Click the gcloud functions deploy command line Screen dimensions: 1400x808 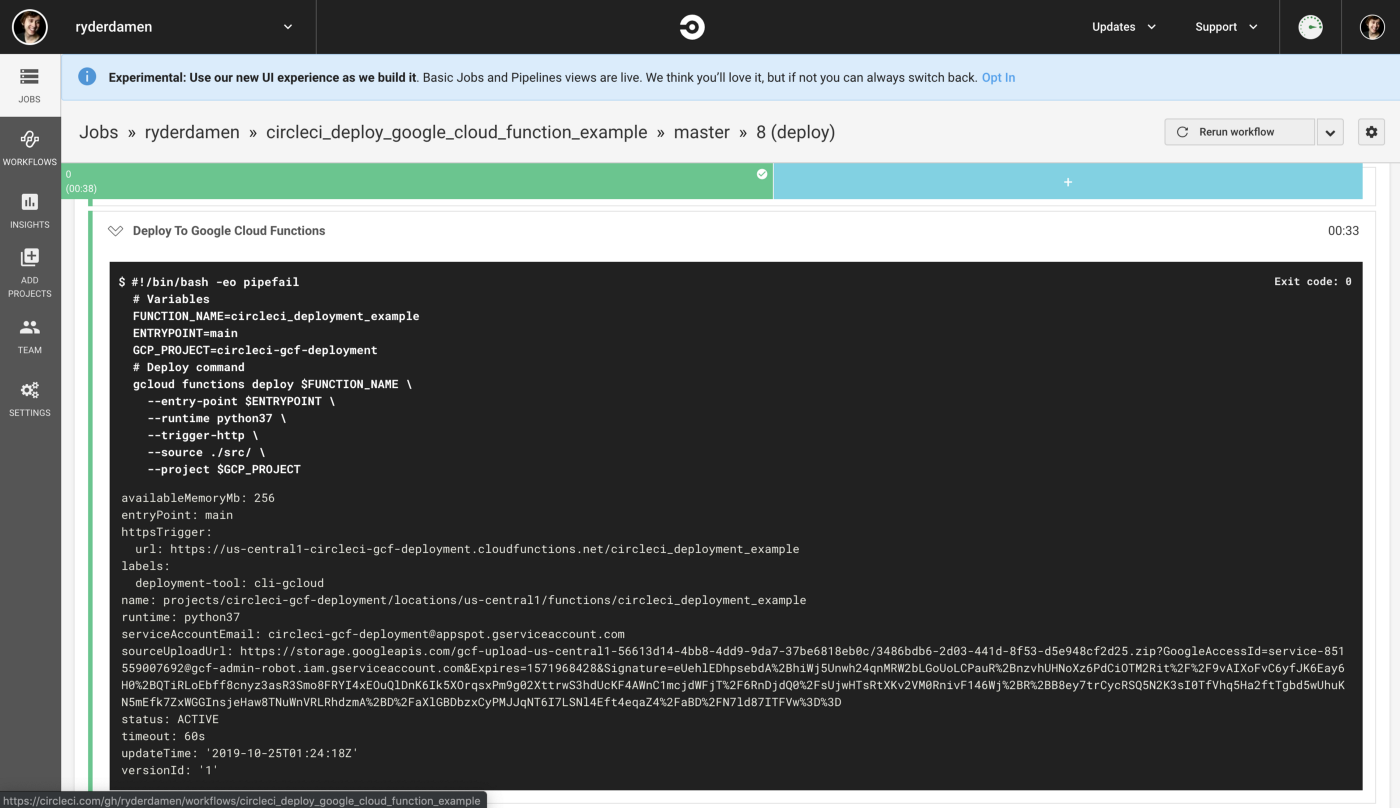(x=272, y=384)
